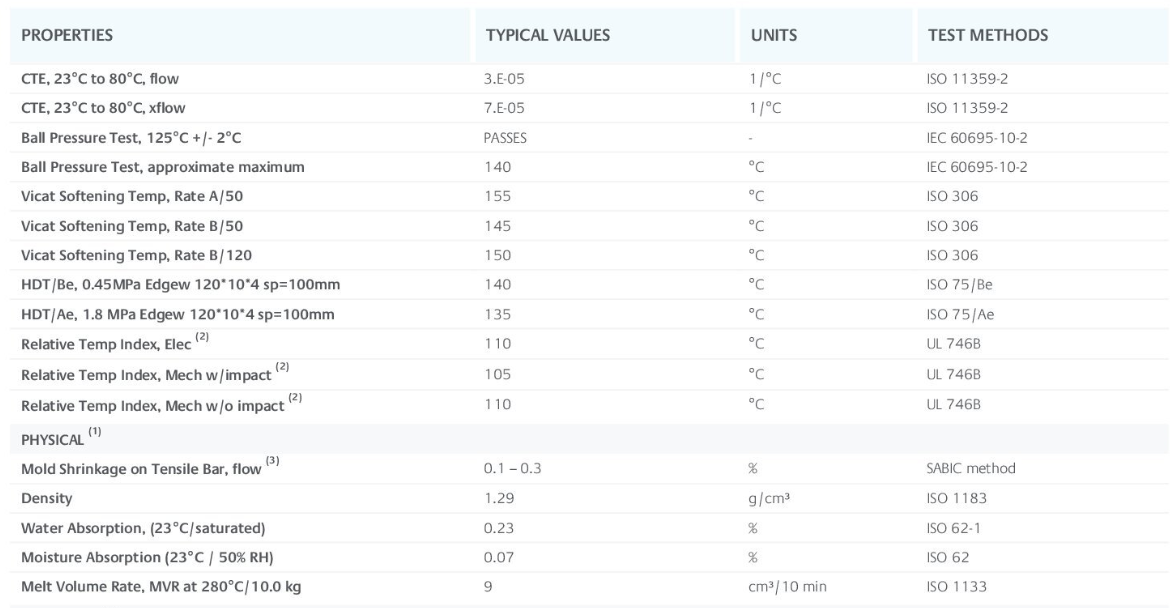Select the HDT/Ae, 1.8 MPa property label
This screenshot has width=1170, height=608.
coord(180,315)
